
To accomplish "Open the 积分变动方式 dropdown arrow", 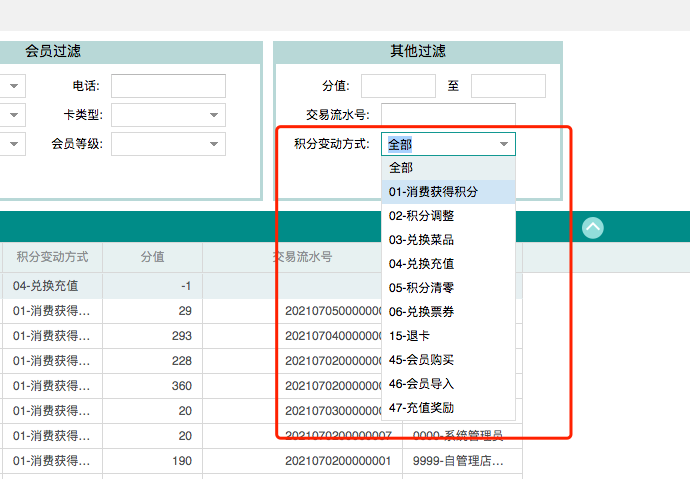I will tap(504, 144).
